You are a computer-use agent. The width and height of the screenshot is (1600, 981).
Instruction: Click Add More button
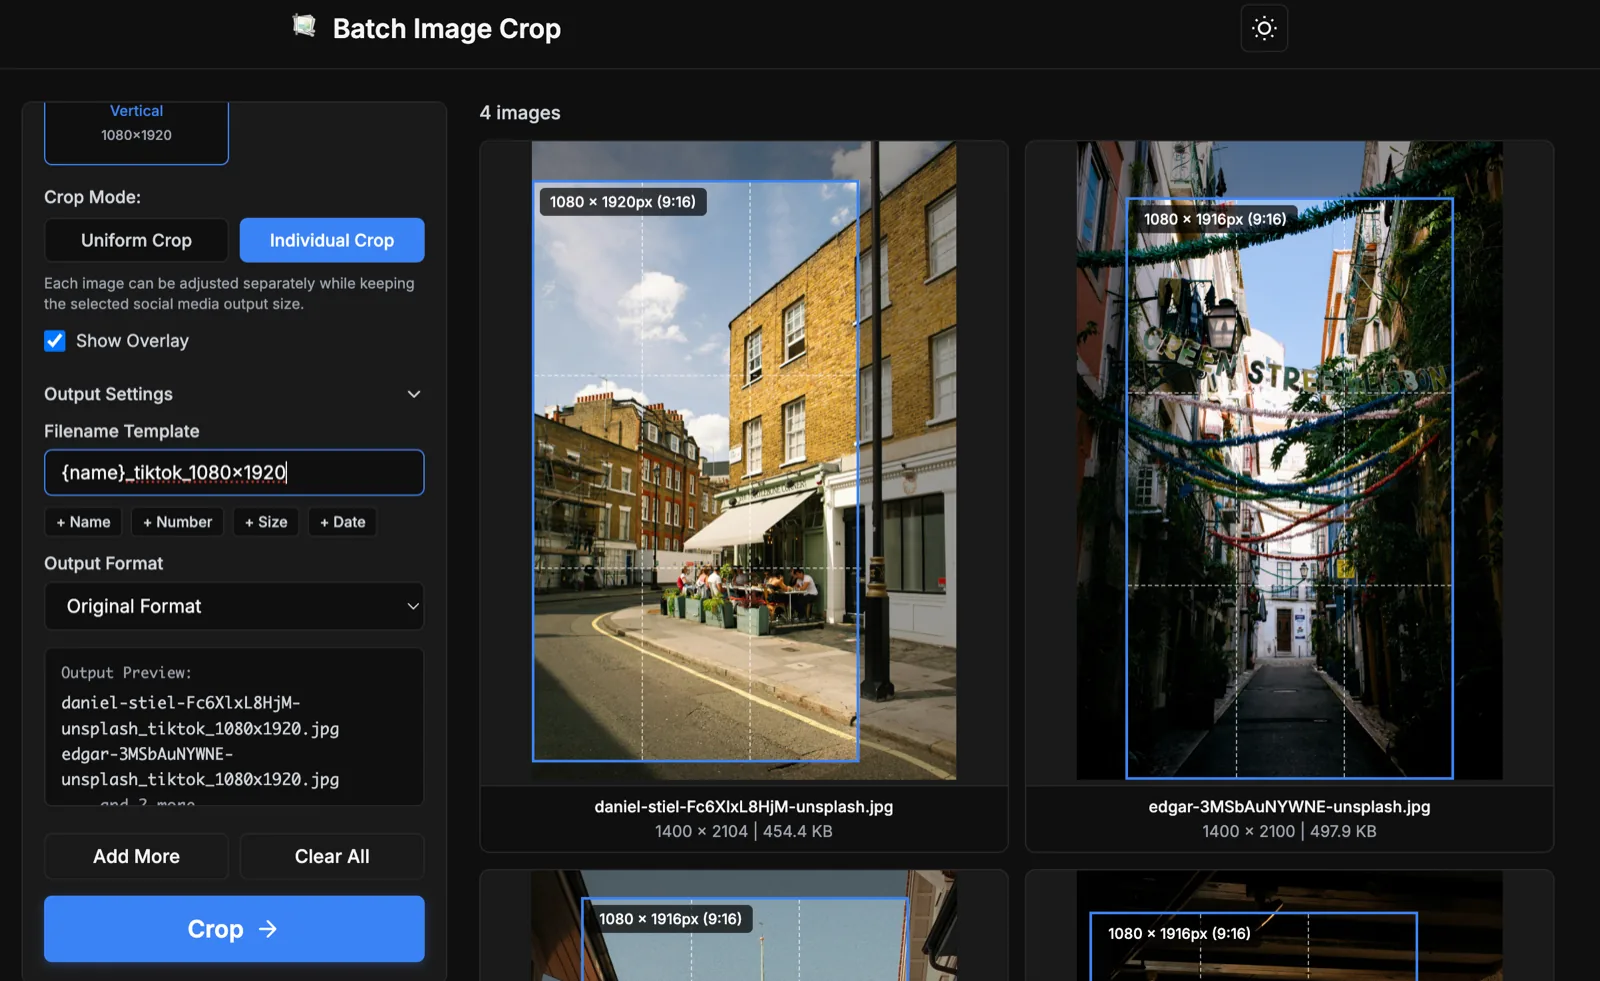[x=136, y=856]
